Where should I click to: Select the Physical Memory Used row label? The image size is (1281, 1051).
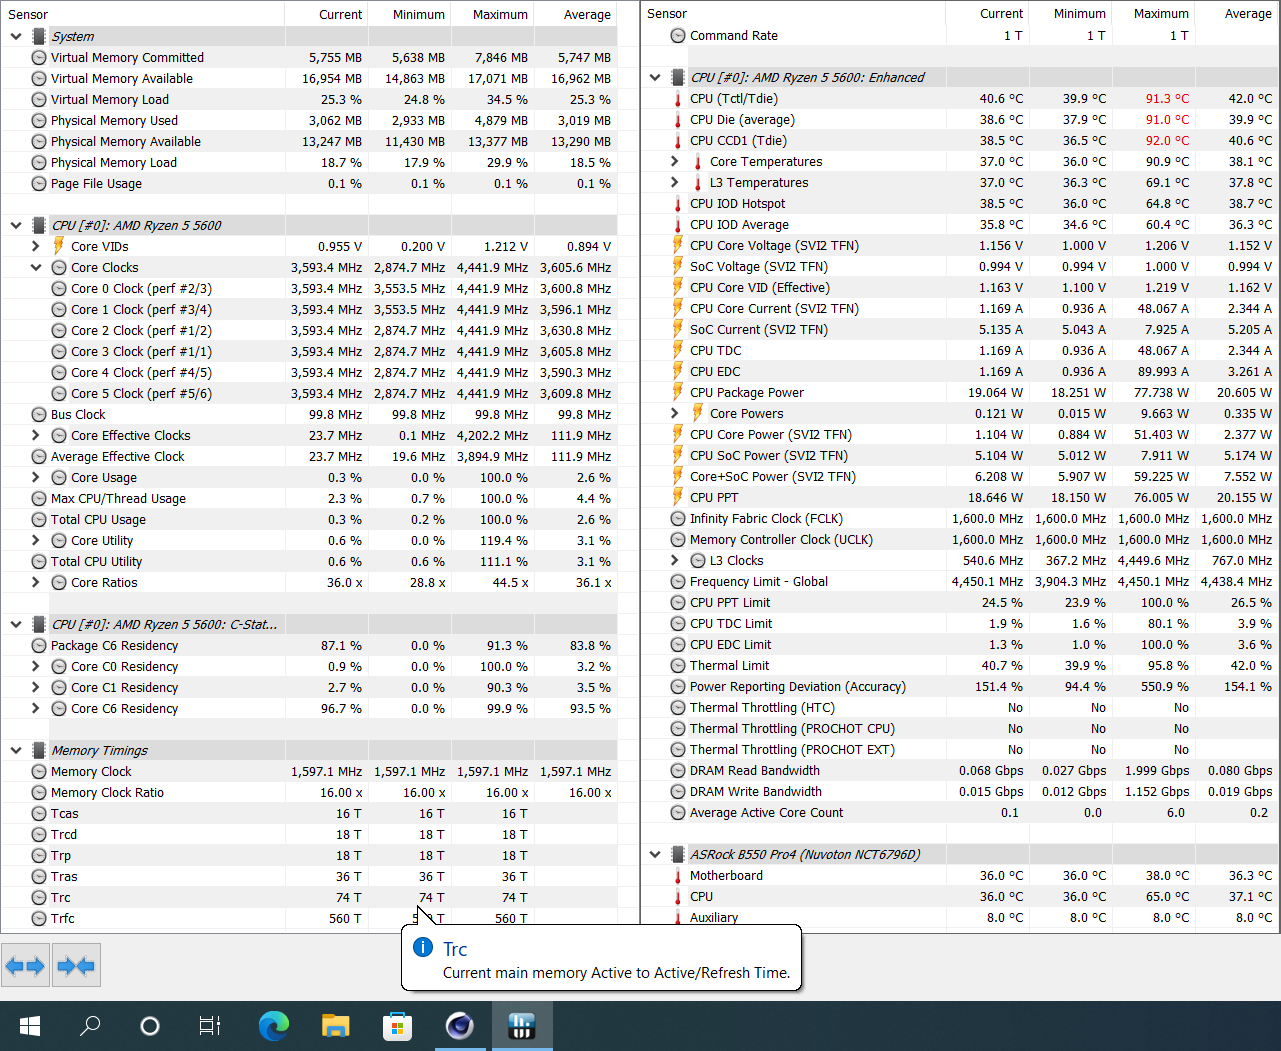click(114, 120)
